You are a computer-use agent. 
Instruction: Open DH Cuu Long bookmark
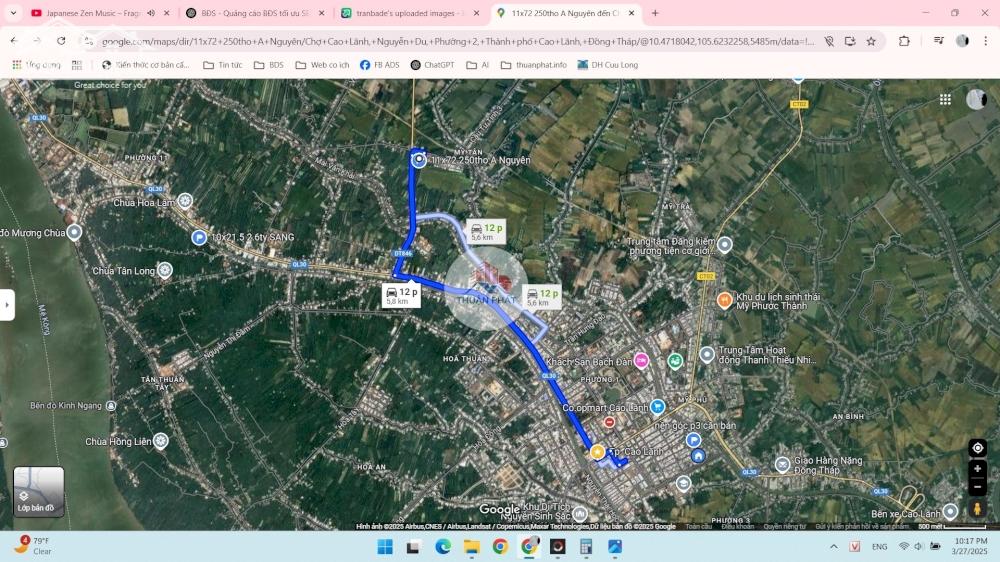click(x=607, y=65)
